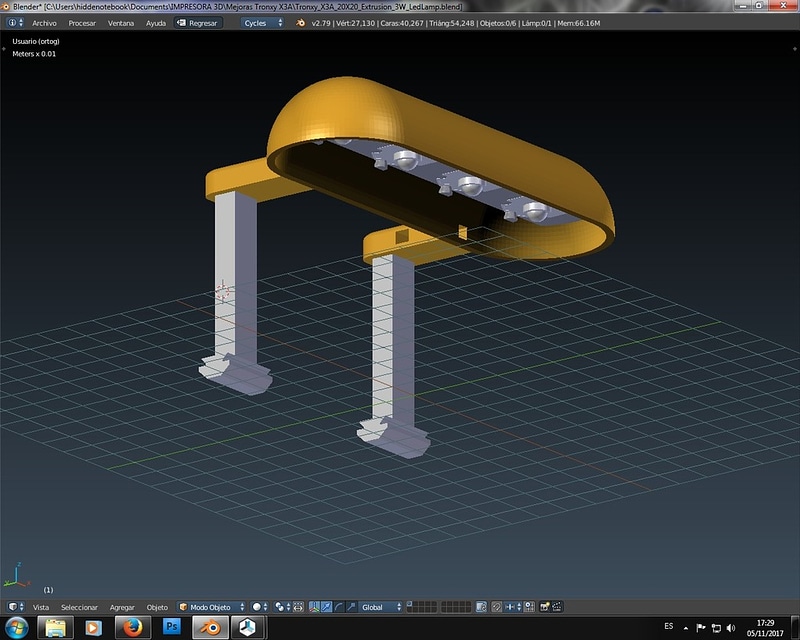
Task: Click the Lámp:0/1 statistic
Action: [x=536, y=23]
